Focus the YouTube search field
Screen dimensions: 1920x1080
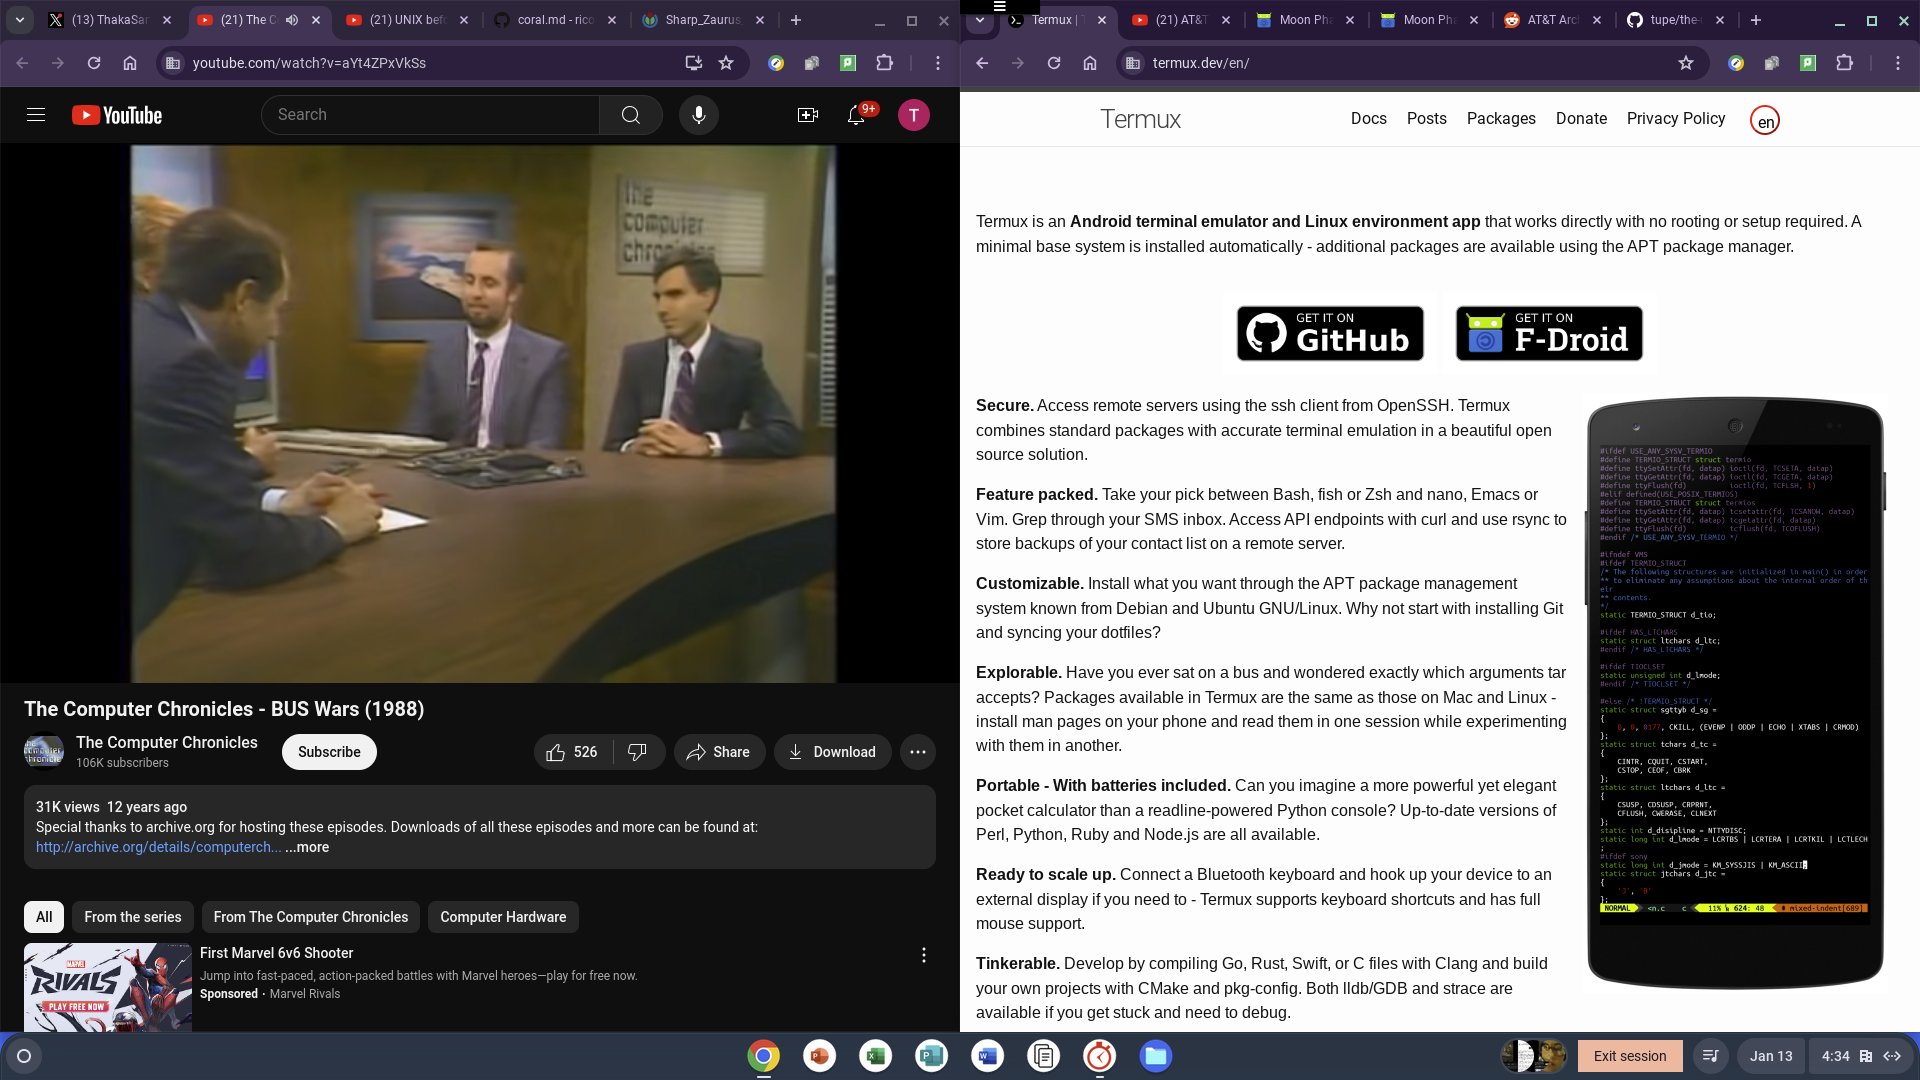[x=430, y=115]
